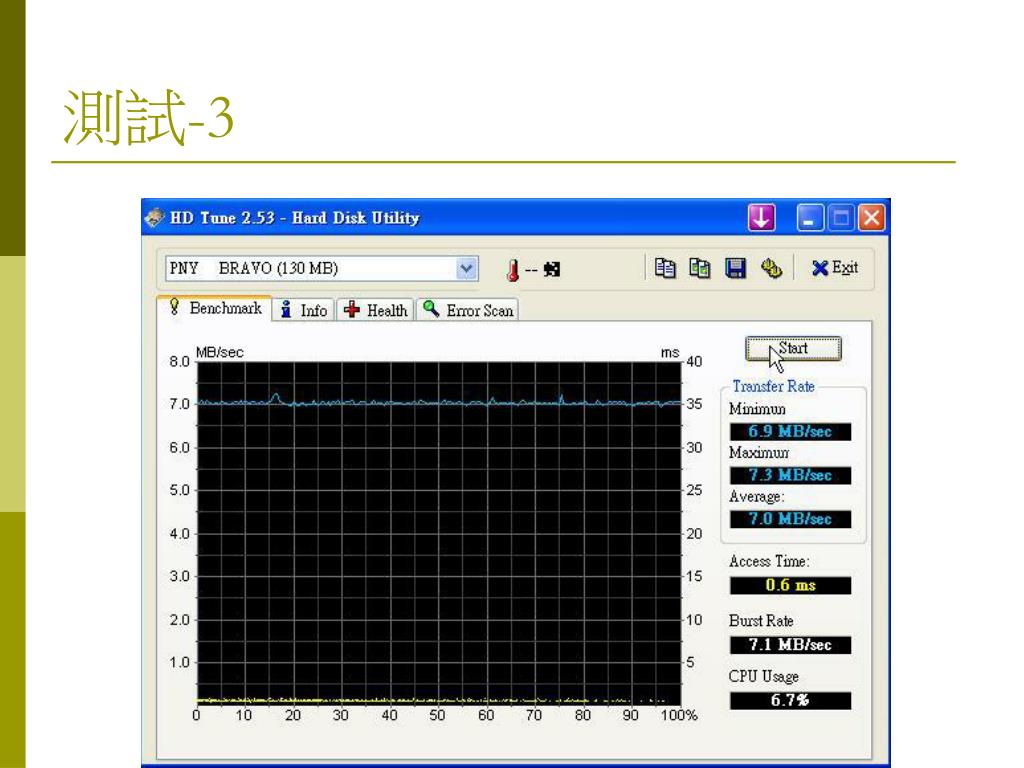Switch to the Info tab

[x=304, y=310]
